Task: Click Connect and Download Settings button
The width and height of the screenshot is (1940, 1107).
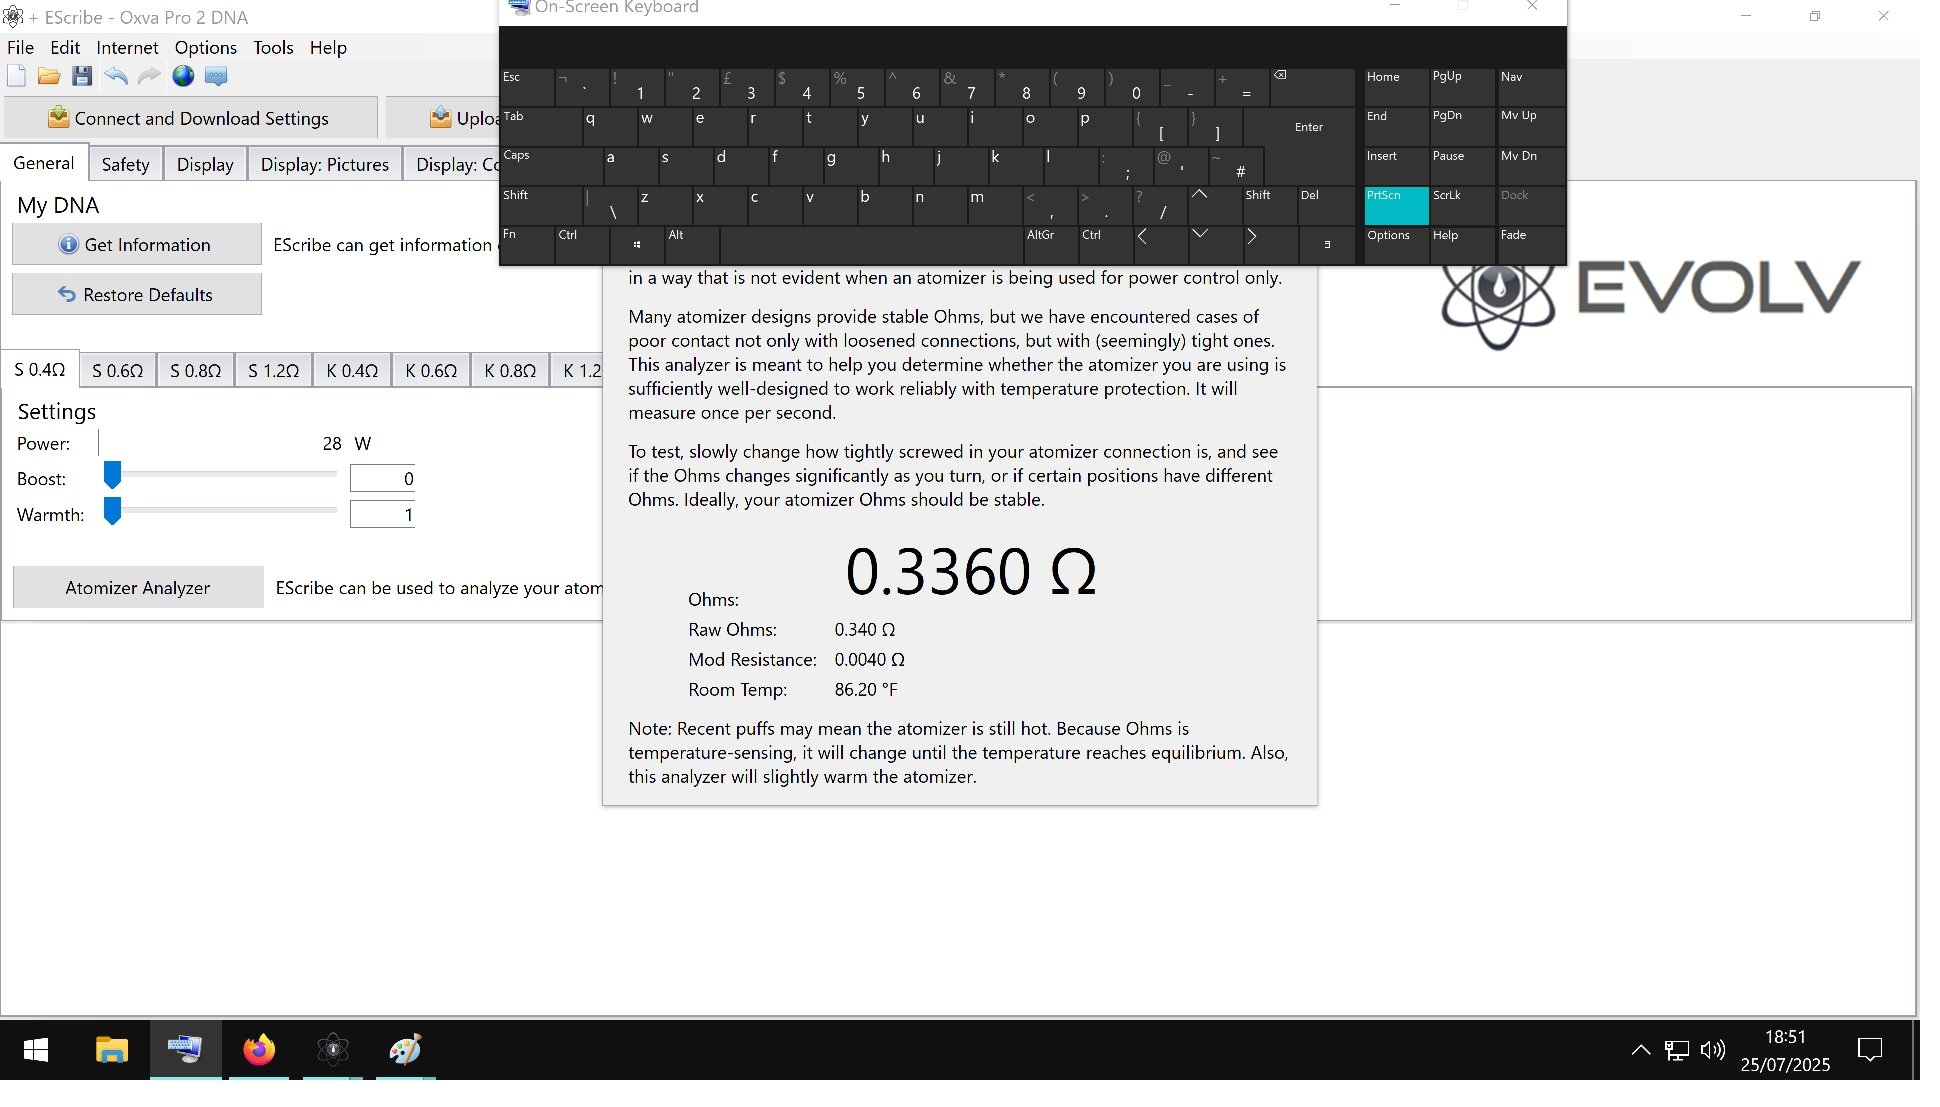Action: pos(190,118)
